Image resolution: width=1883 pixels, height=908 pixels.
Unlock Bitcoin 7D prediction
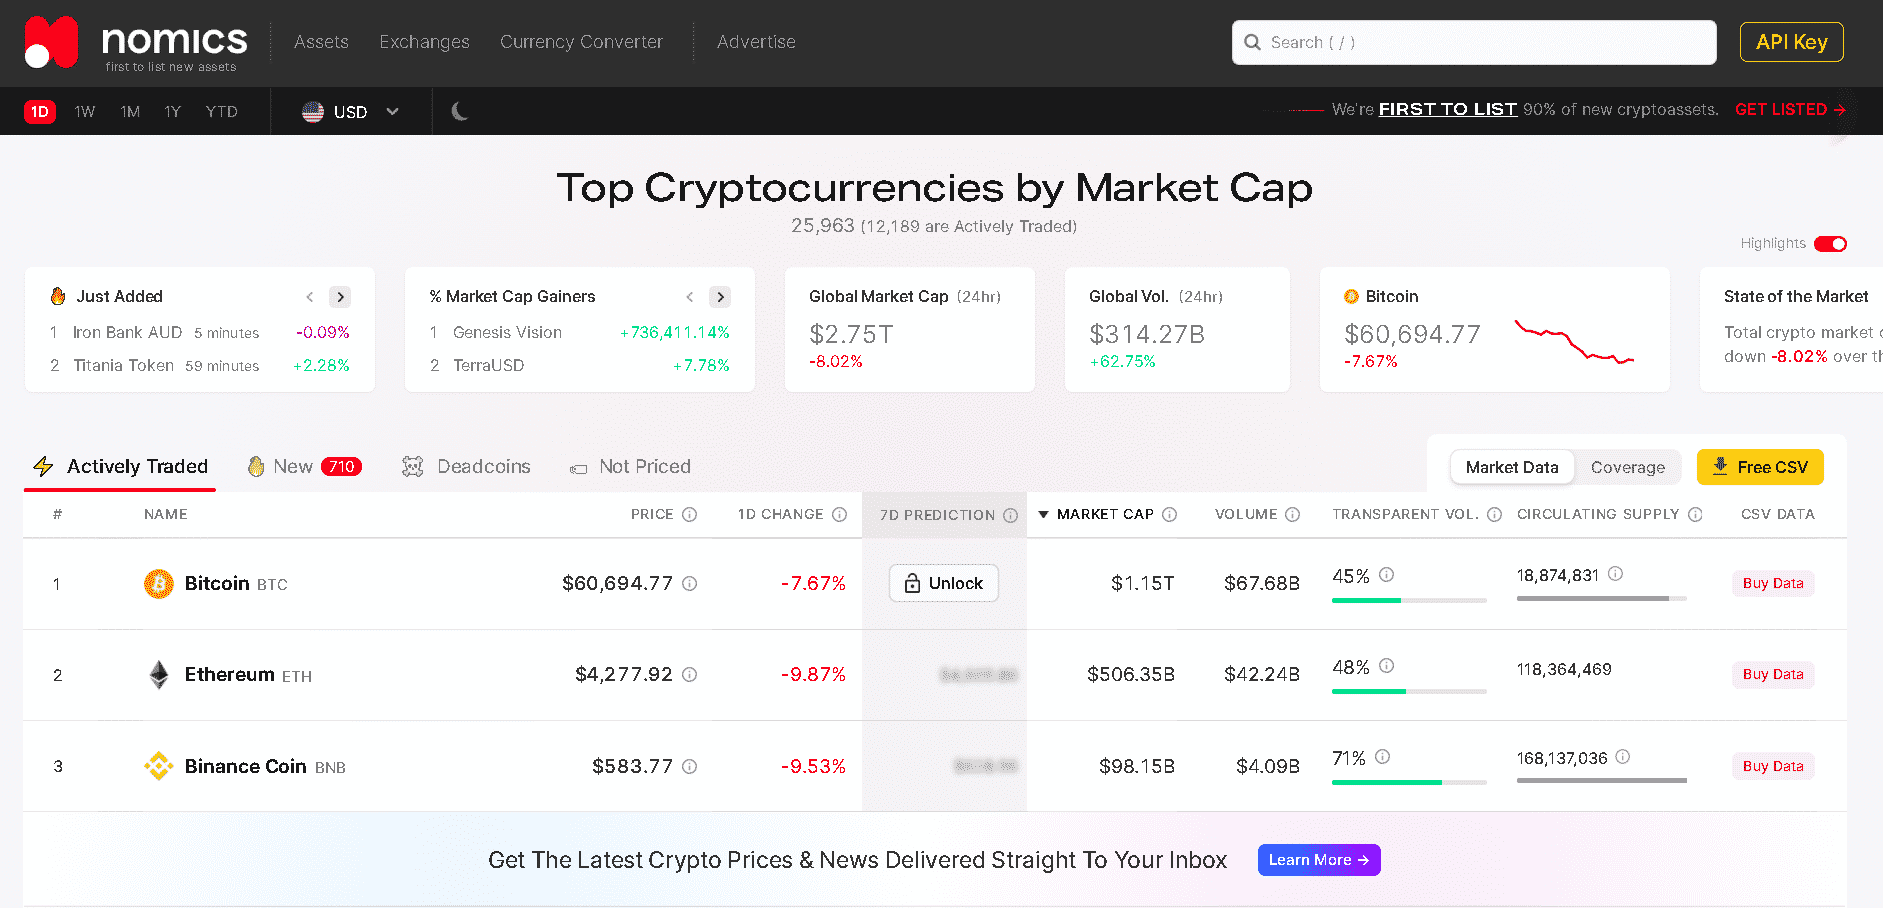click(943, 583)
